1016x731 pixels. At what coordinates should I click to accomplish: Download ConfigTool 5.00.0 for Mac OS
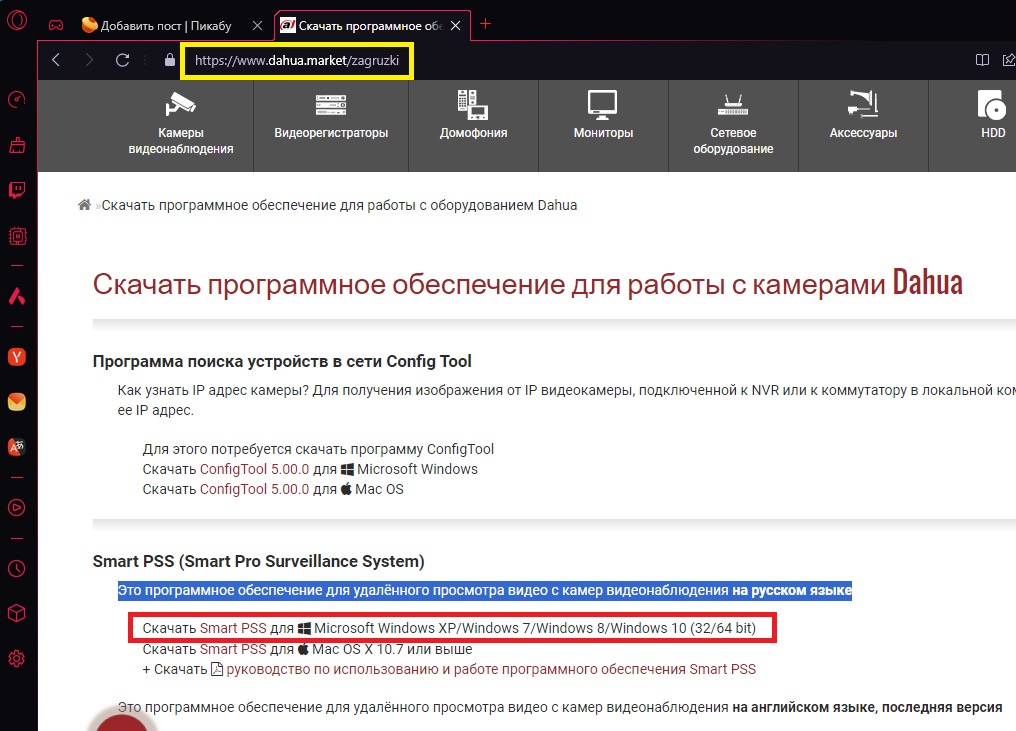[x=254, y=489]
